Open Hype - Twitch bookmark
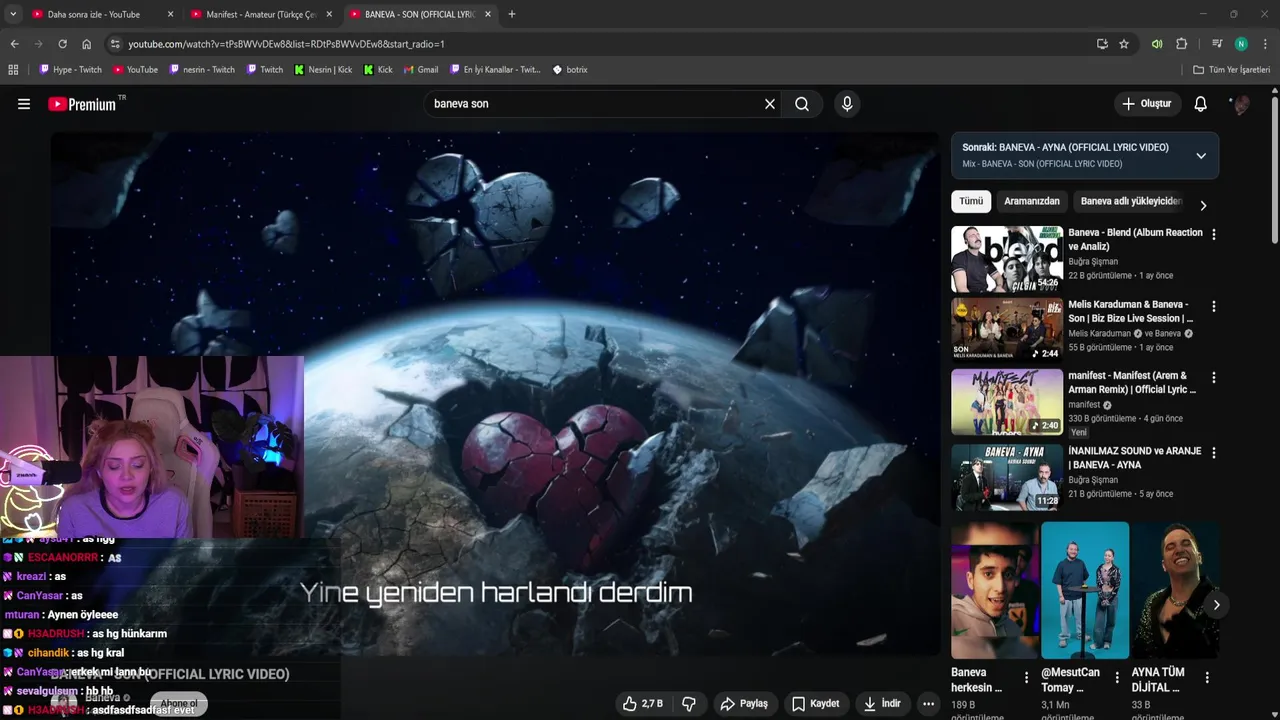The height and width of the screenshot is (720, 1280). tap(70, 70)
